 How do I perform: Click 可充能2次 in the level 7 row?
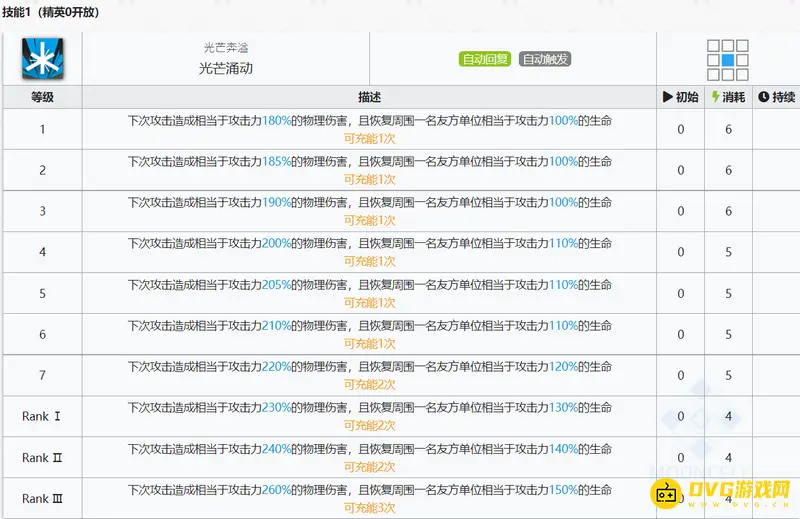tap(369, 385)
